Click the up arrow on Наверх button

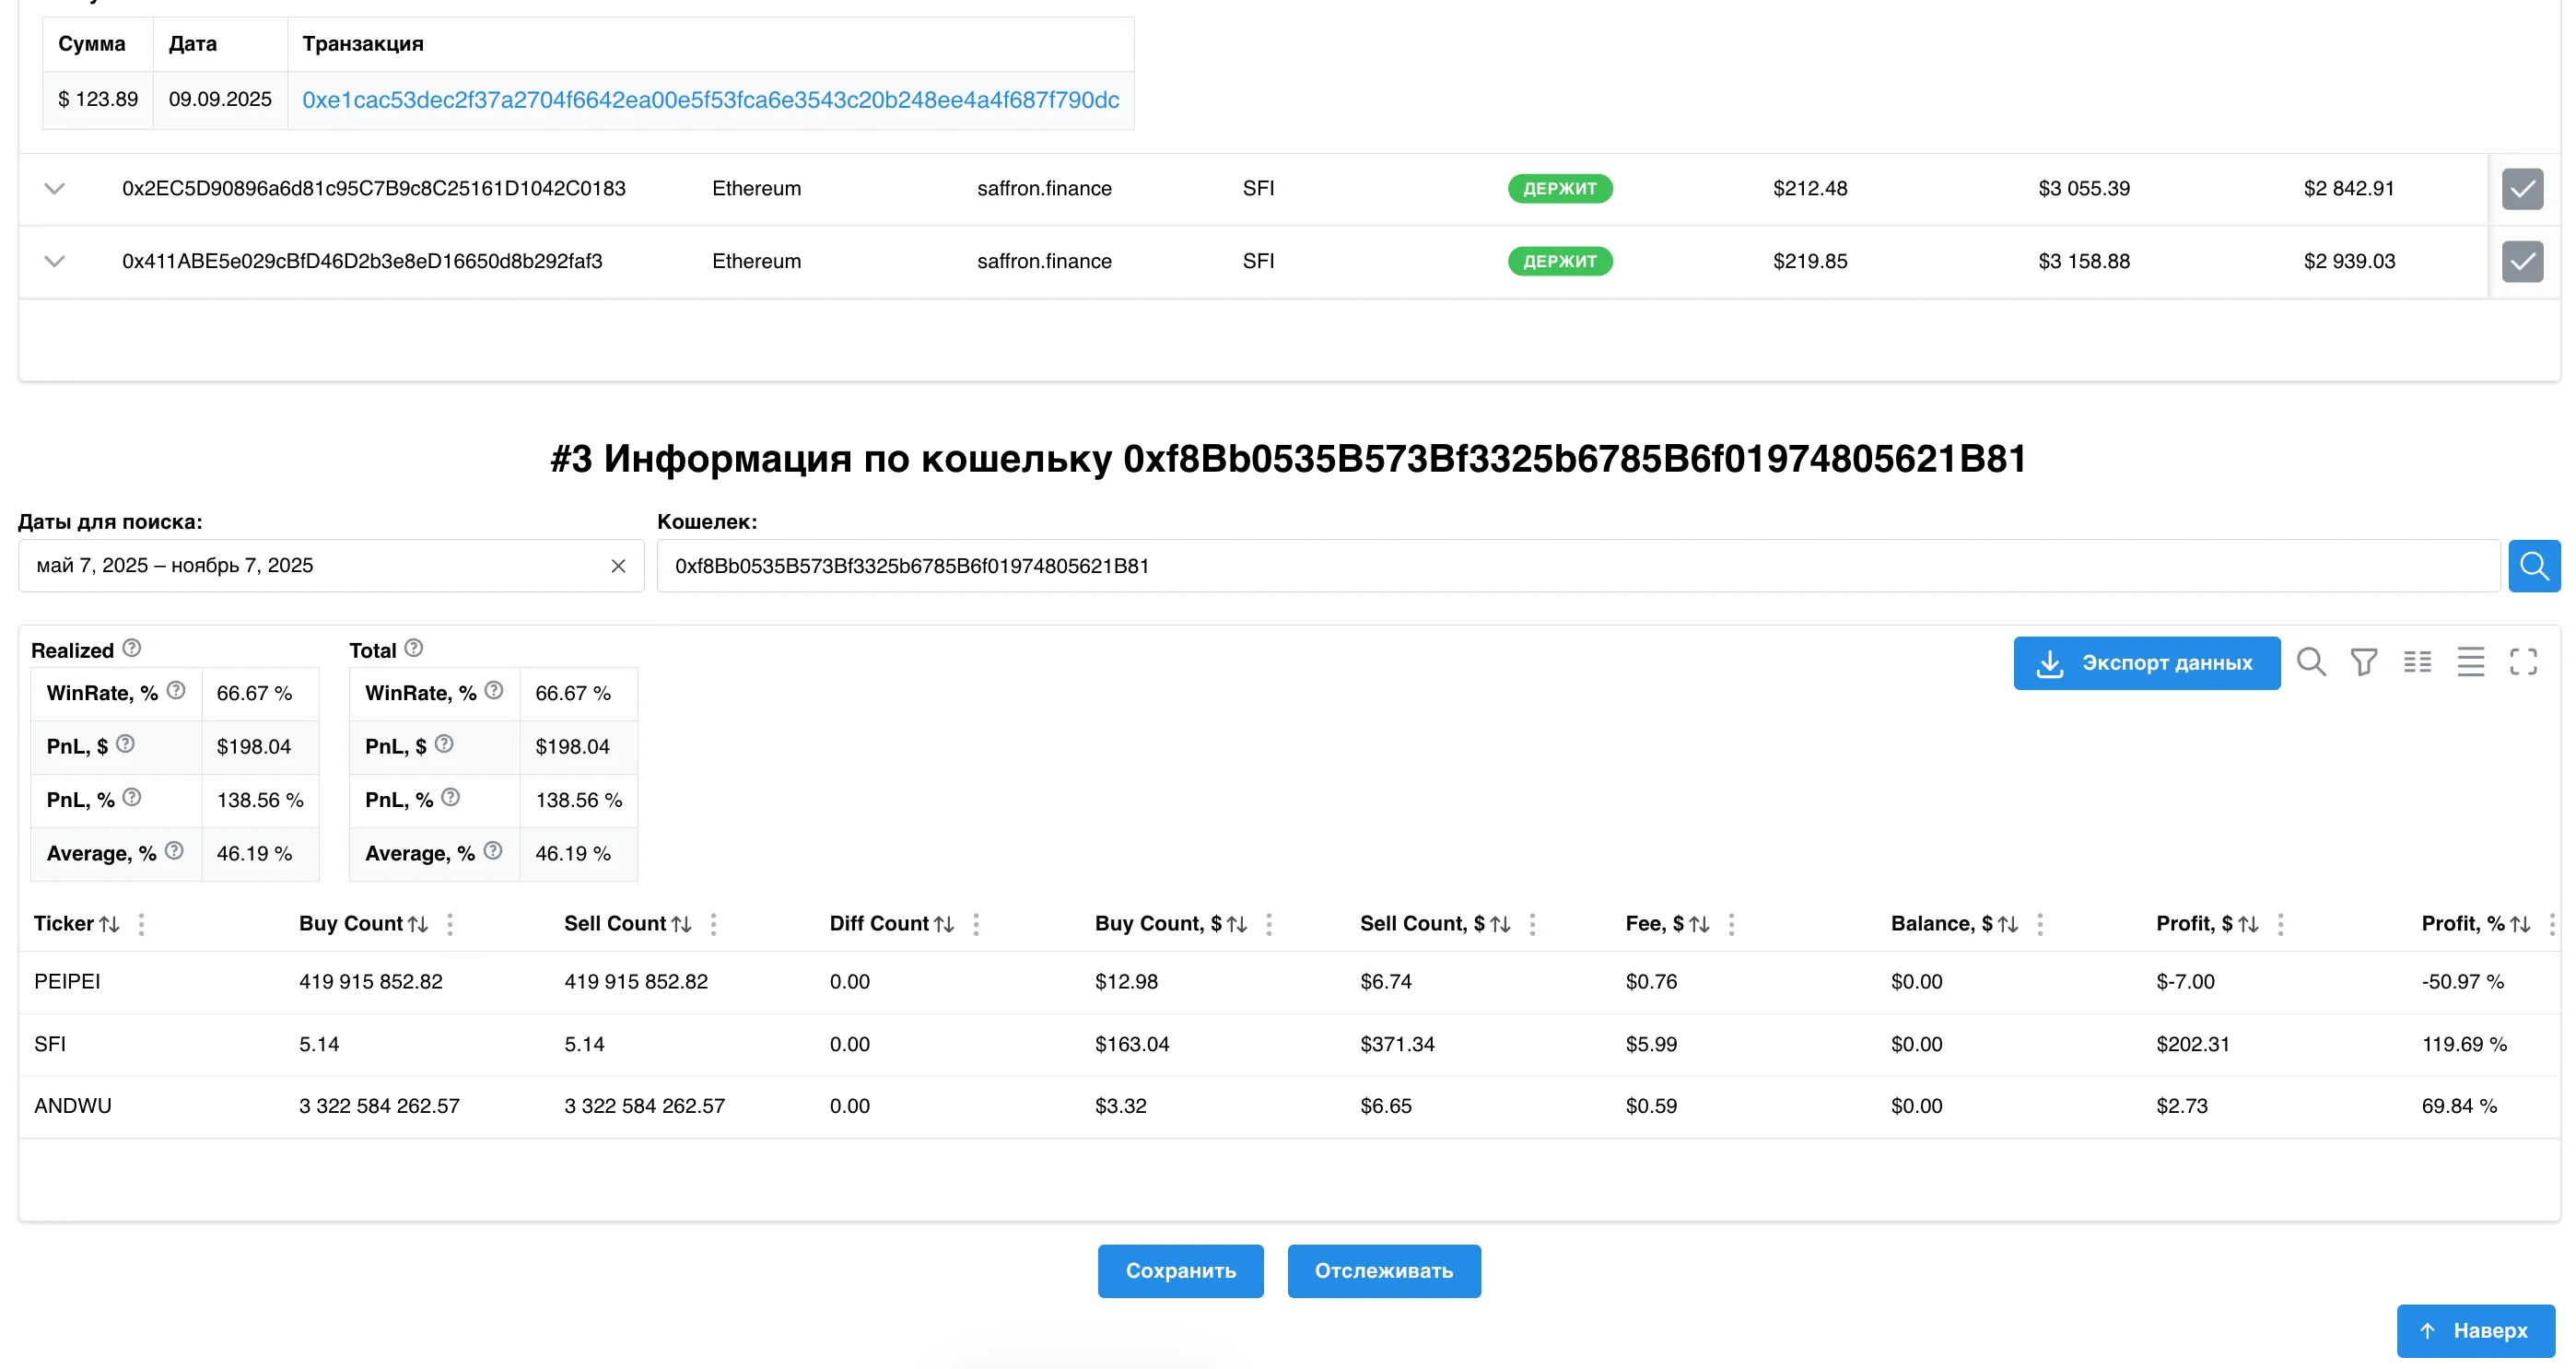[x=2427, y=1330]
